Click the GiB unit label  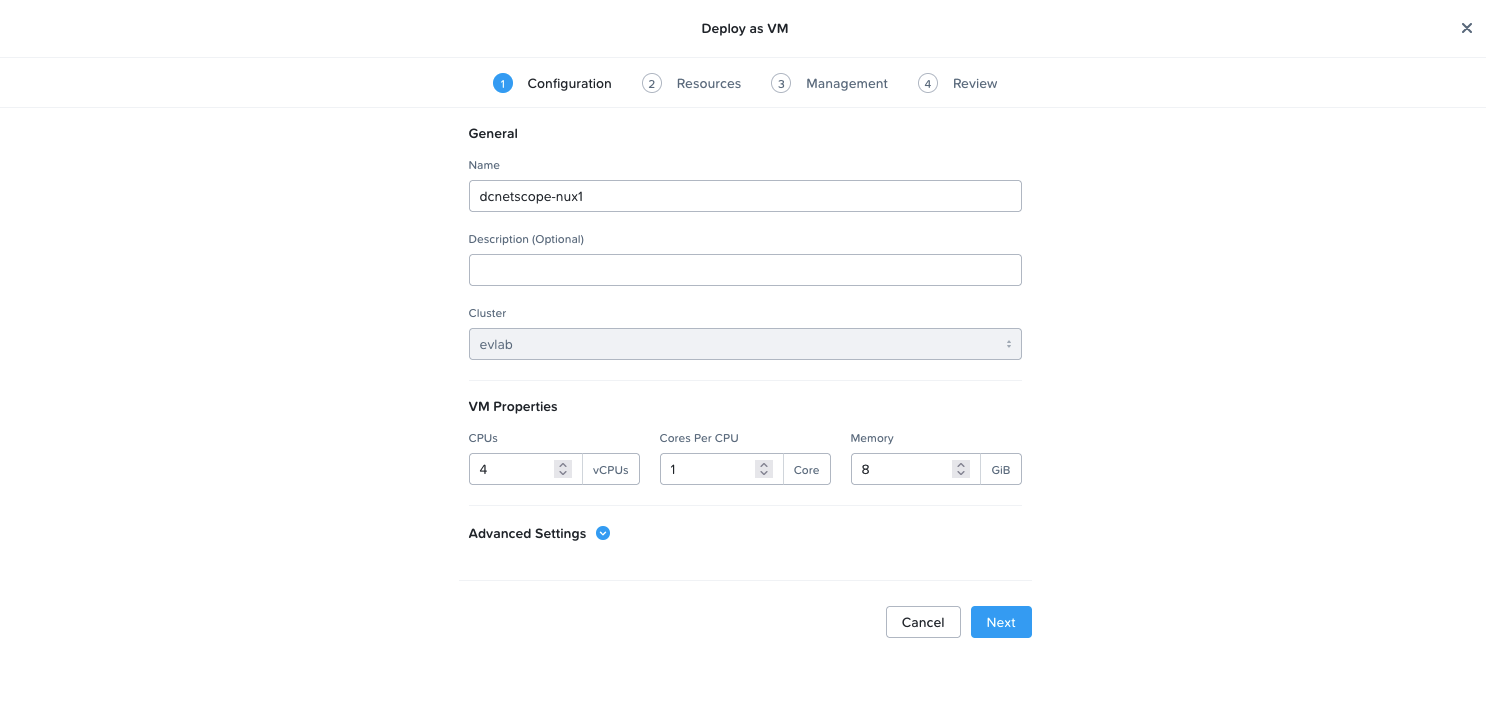click(1001, 469)
